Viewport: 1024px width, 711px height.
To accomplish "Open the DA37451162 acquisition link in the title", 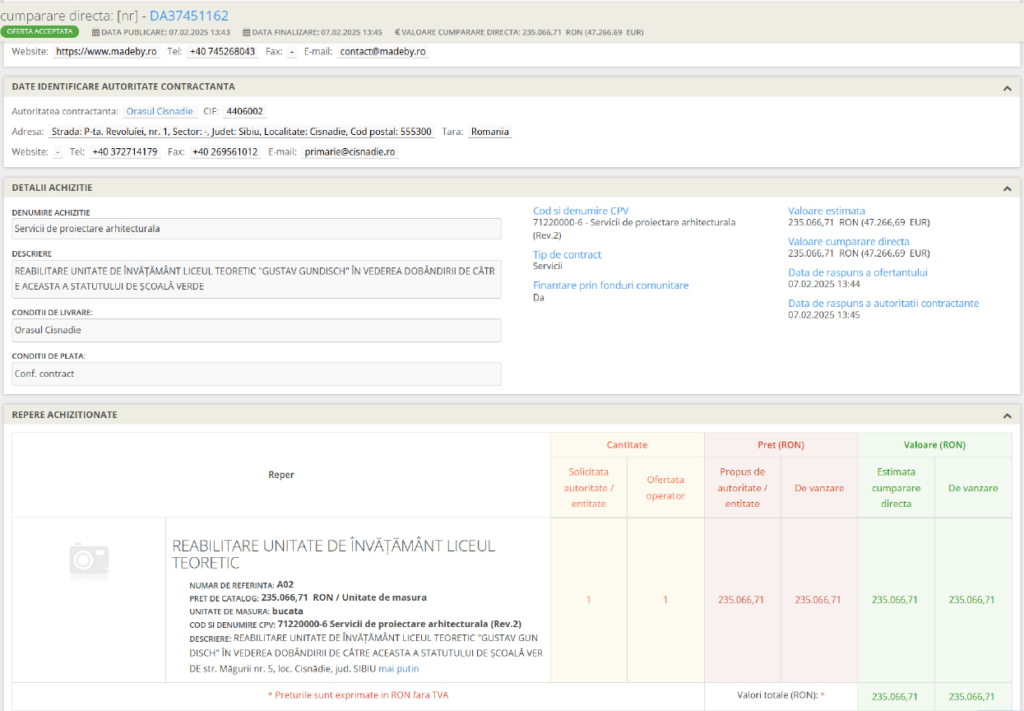I will (x=189, y=15).
